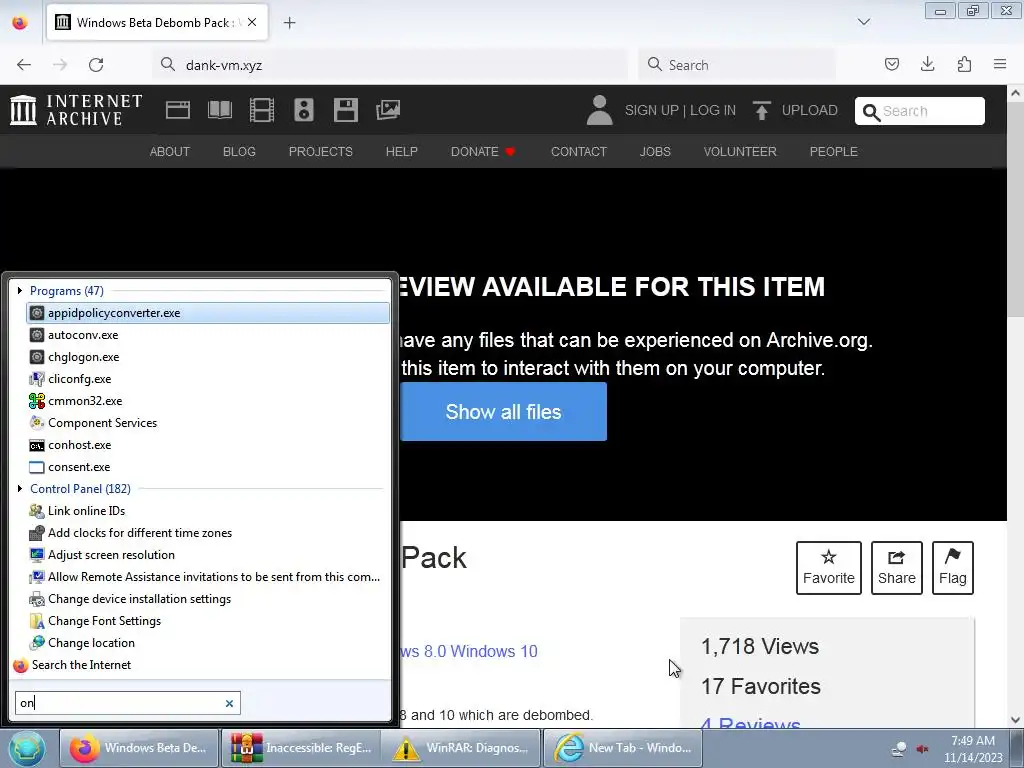This screenshot has height=768, width=1024.
Task: Launch appidpolicyconverter.exe from results
Action: 208,313
